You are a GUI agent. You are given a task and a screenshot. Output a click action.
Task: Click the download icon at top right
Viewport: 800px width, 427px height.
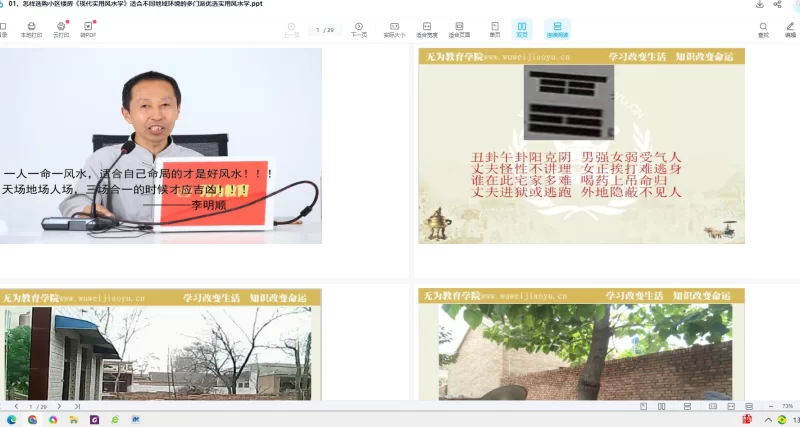(x=759, y=4)
